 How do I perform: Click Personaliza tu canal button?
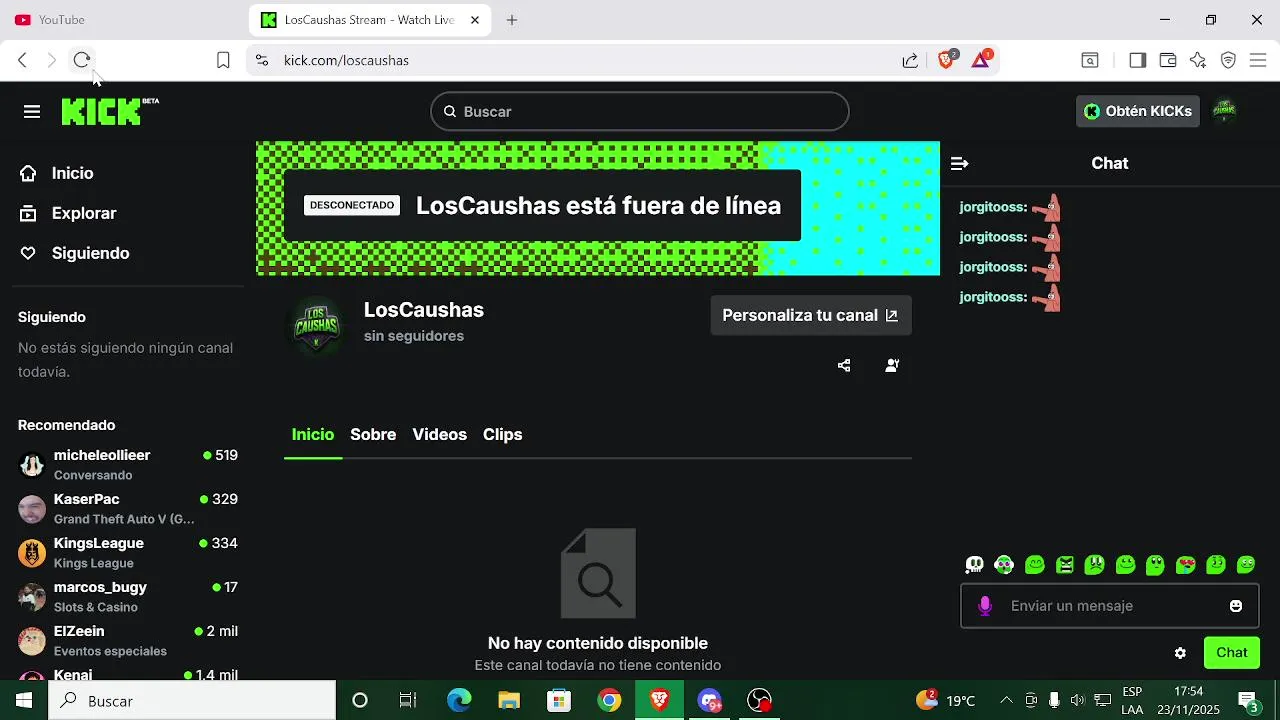(811, 315)
